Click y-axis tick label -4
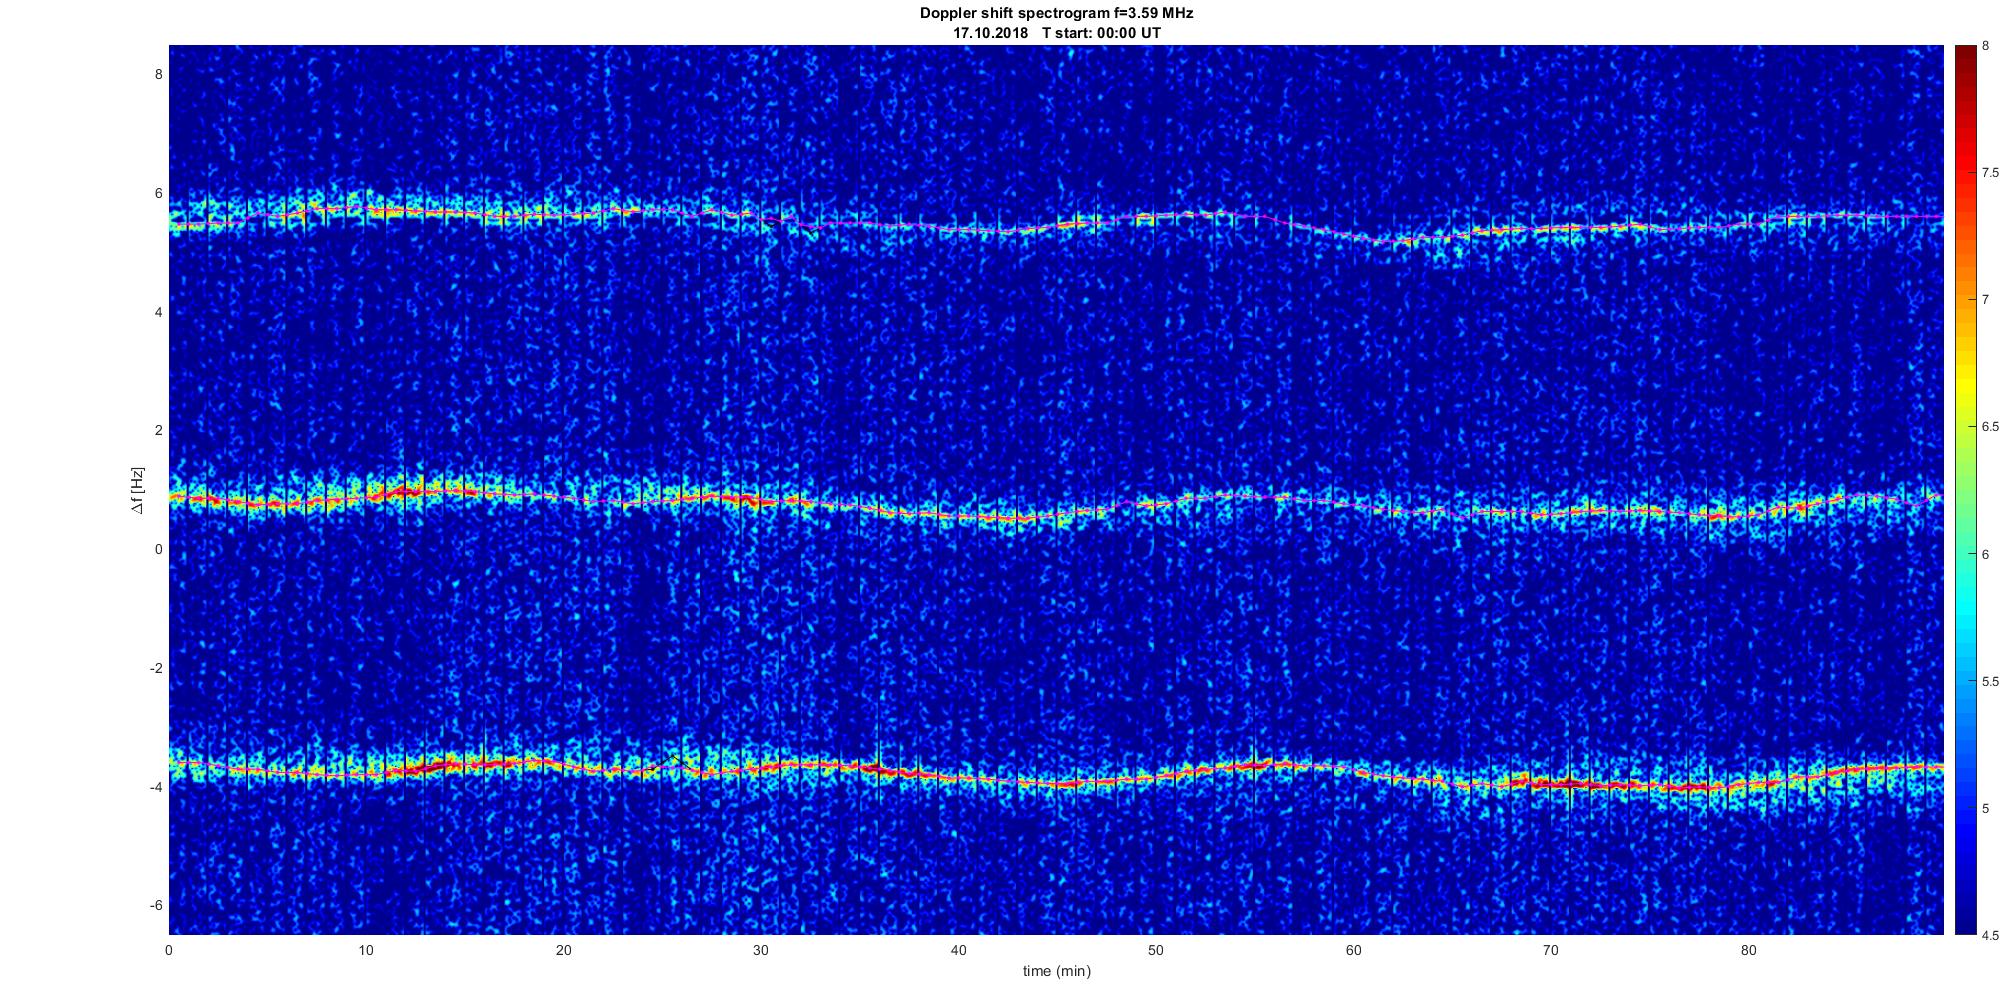This screenshot has height=1003, width=2000. pyautogui.click(x=156, y=787)
